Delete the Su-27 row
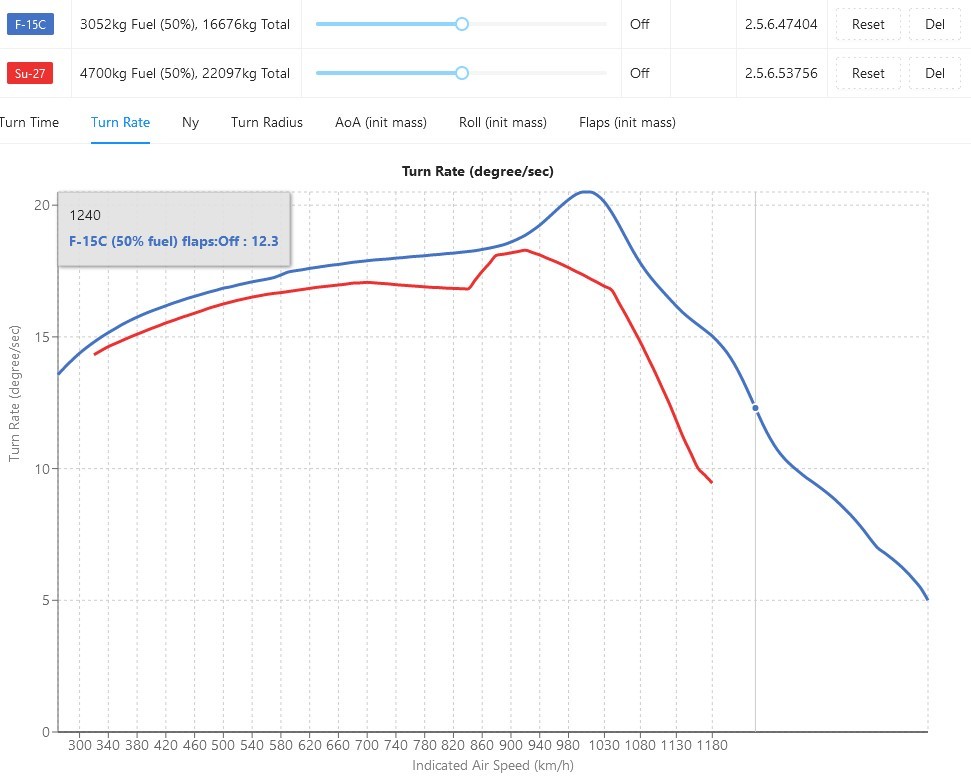 934,73
